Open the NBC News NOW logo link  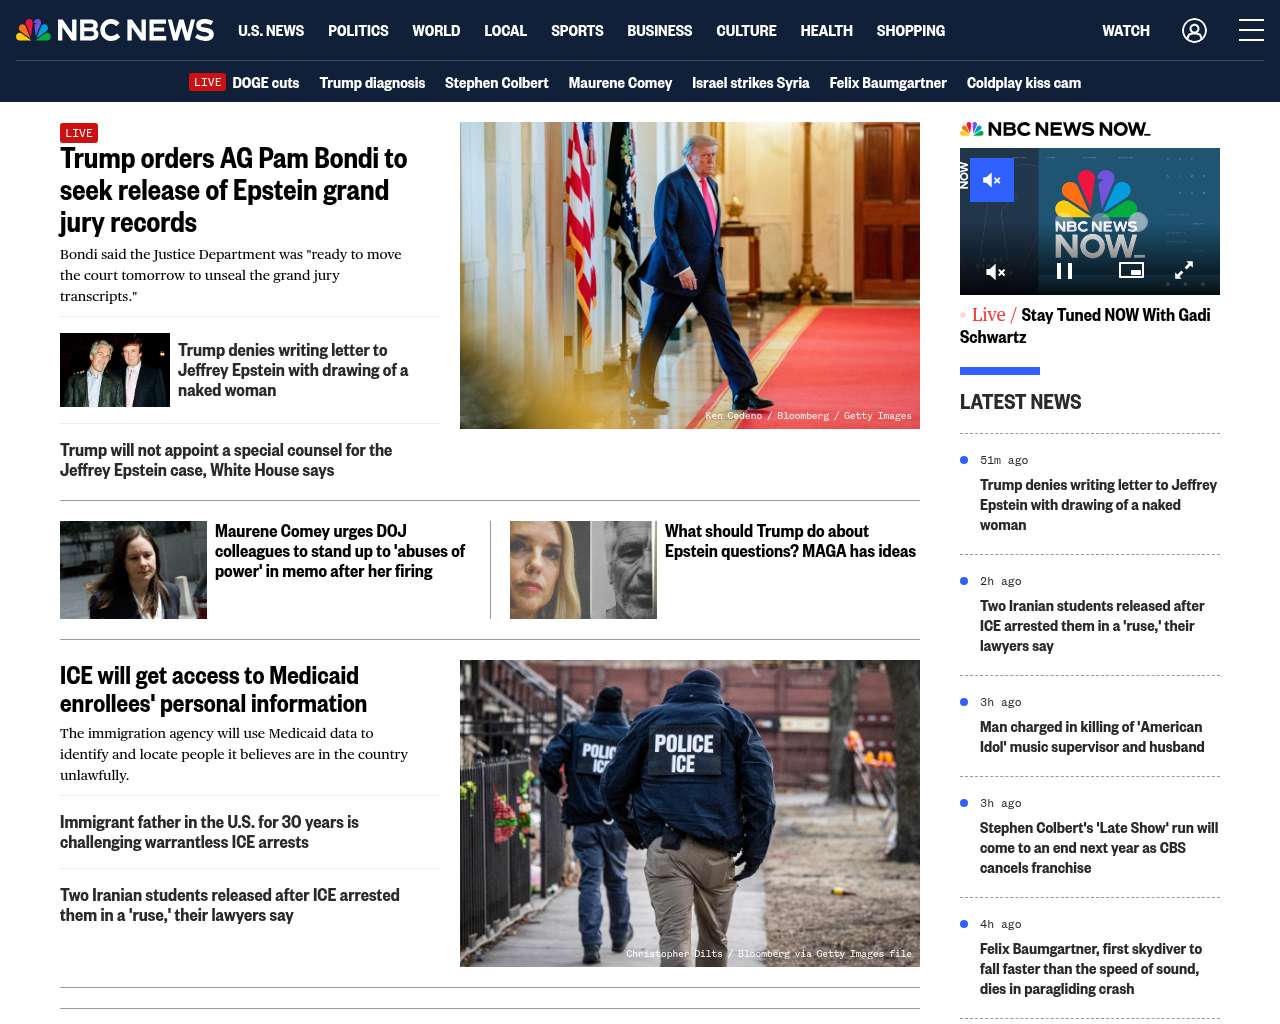1055,129
